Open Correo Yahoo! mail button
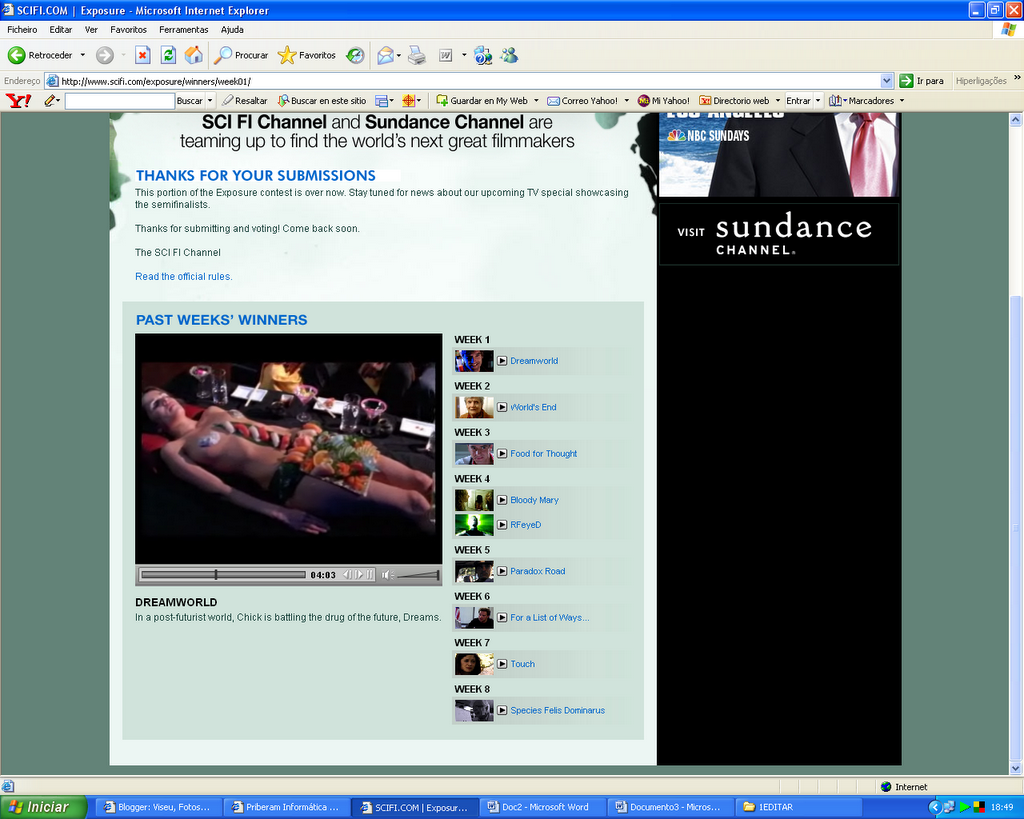 (582, 101)
